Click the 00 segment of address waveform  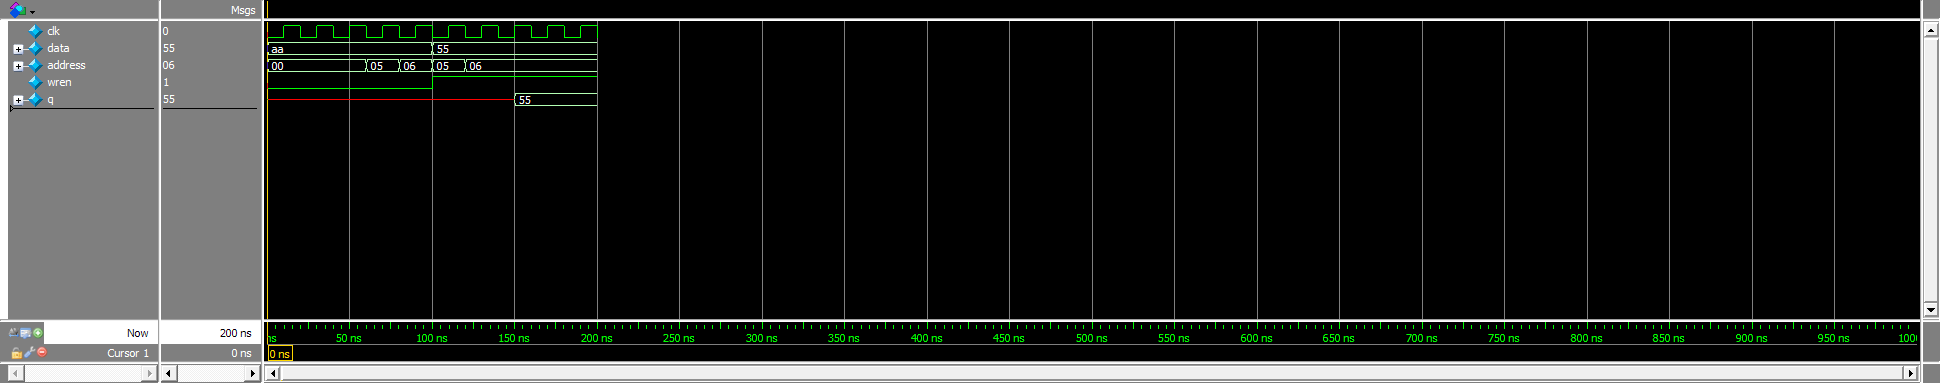(x=277, y=66)
